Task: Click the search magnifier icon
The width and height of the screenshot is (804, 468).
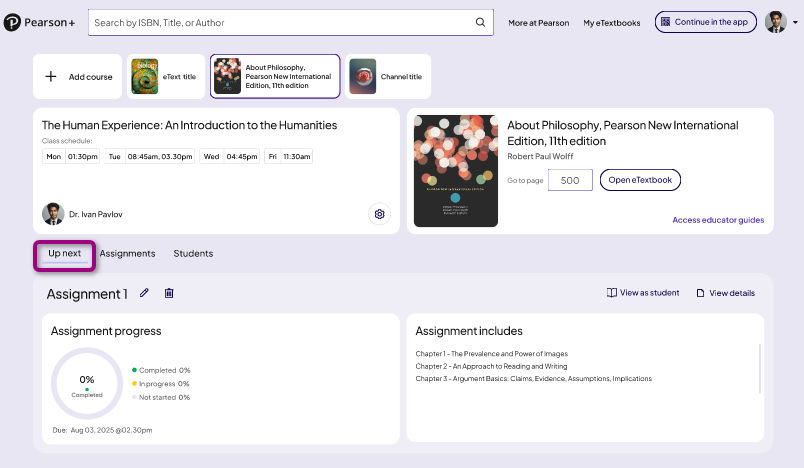Action: pyautogui.click(x=480, y=22)
